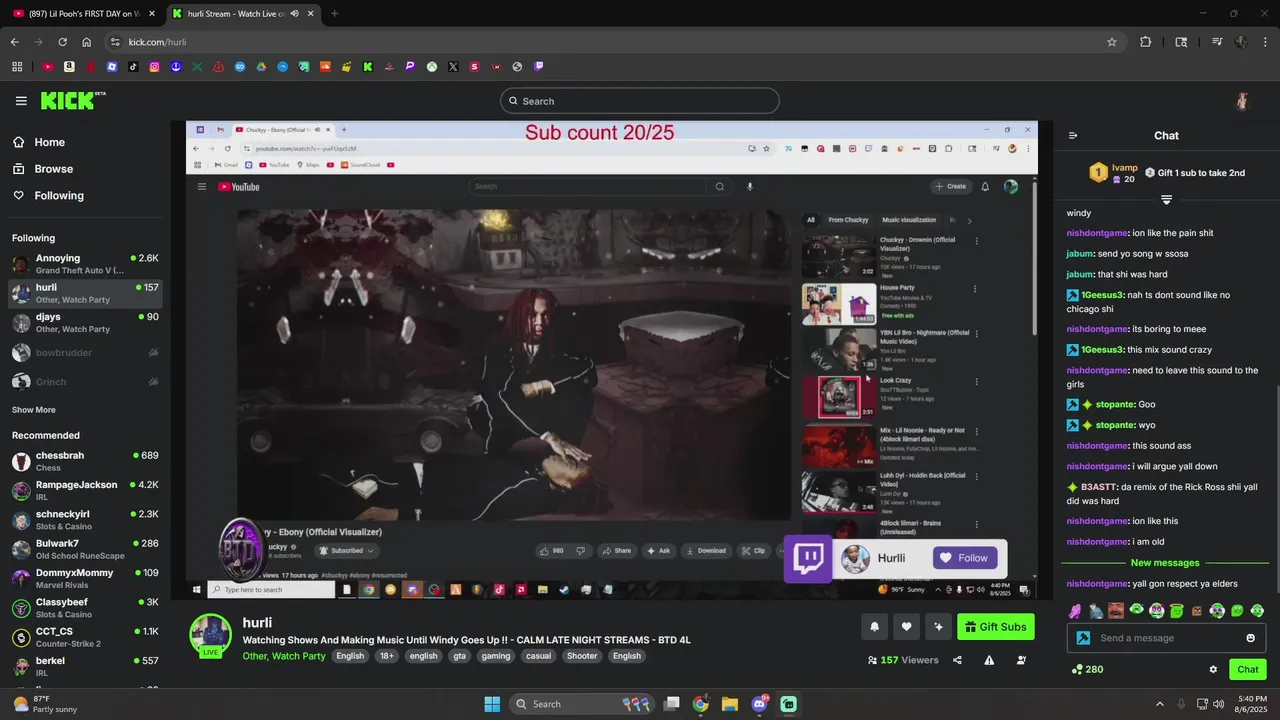Viewport: 1280px width, 720px height.
Task: Open the SoundCloud bookmark in the bookmarks bar
Action: pyautogui.click(x=325, y=67)
